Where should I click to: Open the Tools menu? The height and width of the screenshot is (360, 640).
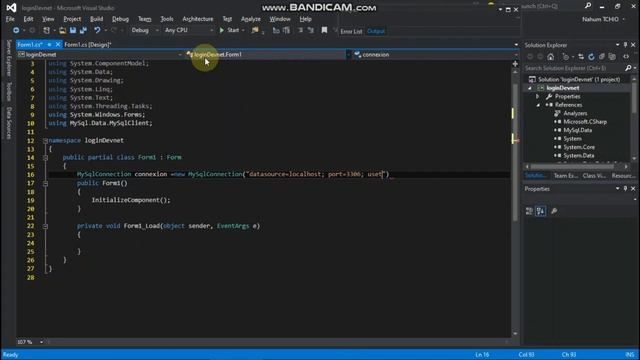pyautogui.click(x=167, y=19)
